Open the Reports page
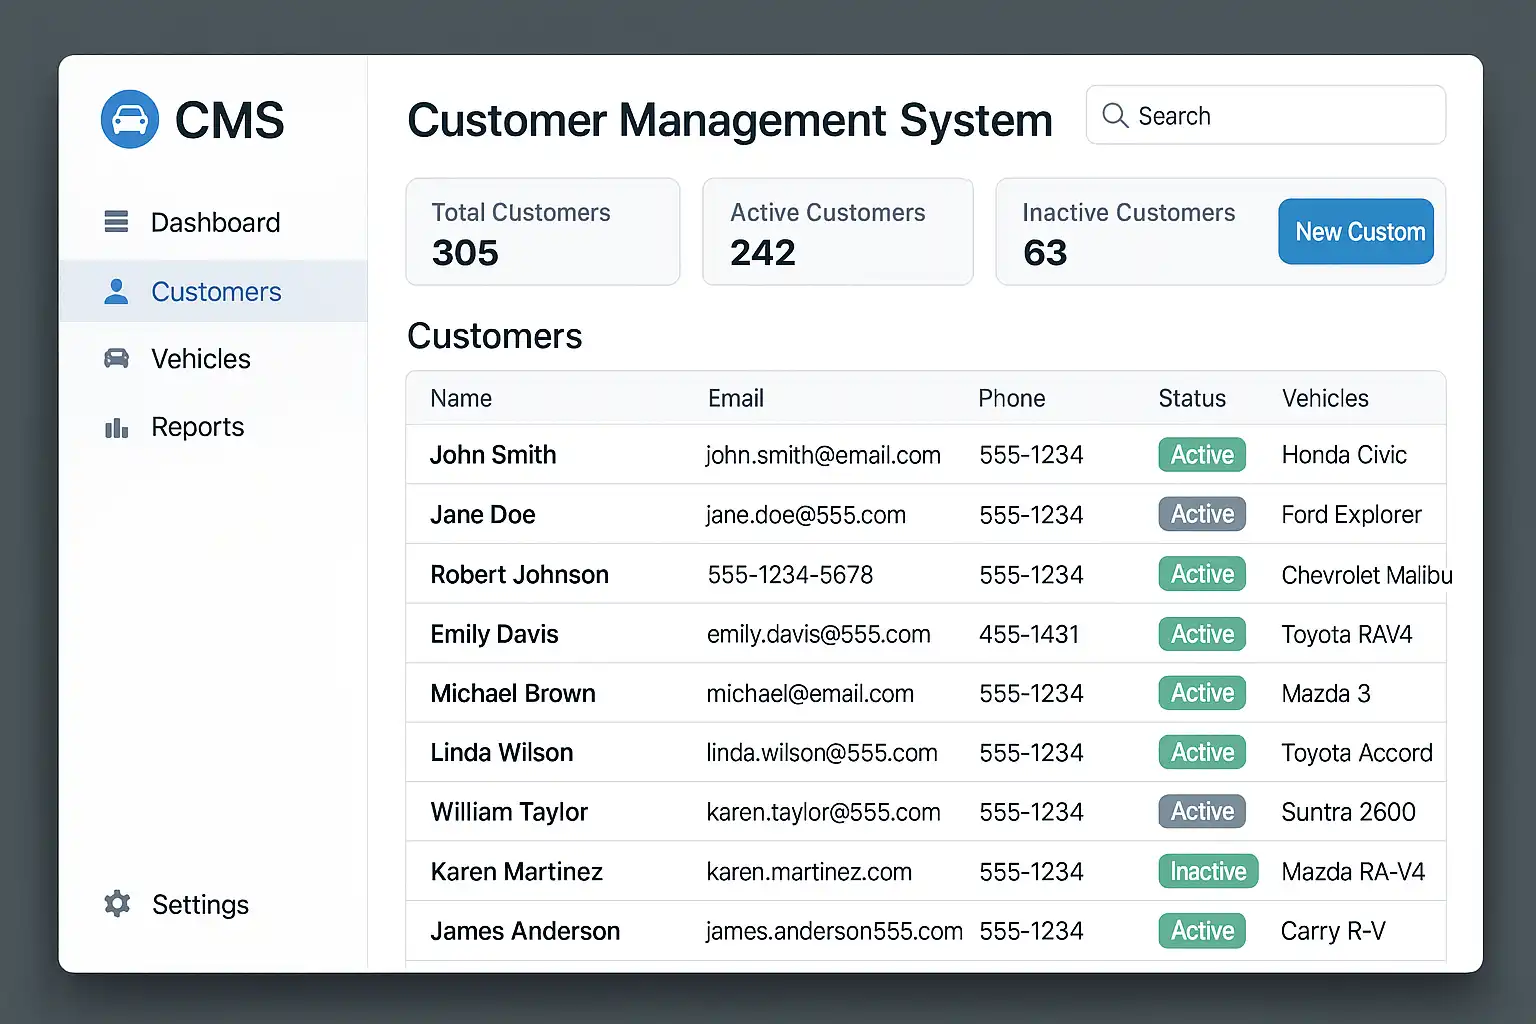The width and height of the screenshot is (1536, 1024). pyautogui.click(x=198, y=427)
